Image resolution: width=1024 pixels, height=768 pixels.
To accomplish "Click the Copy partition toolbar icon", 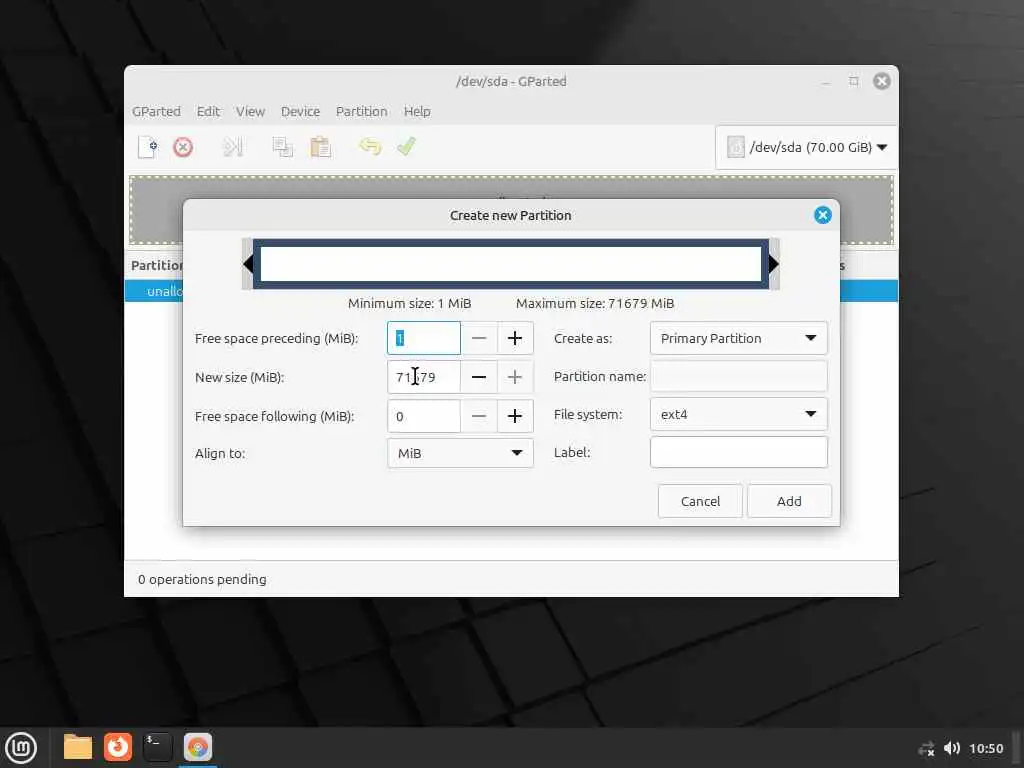I will tap(282, 147).
